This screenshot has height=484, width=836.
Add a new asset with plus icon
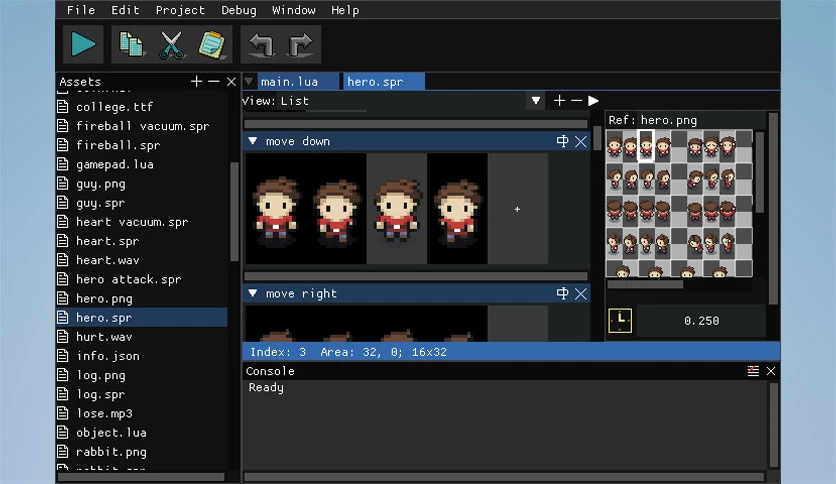coord(196,82)
